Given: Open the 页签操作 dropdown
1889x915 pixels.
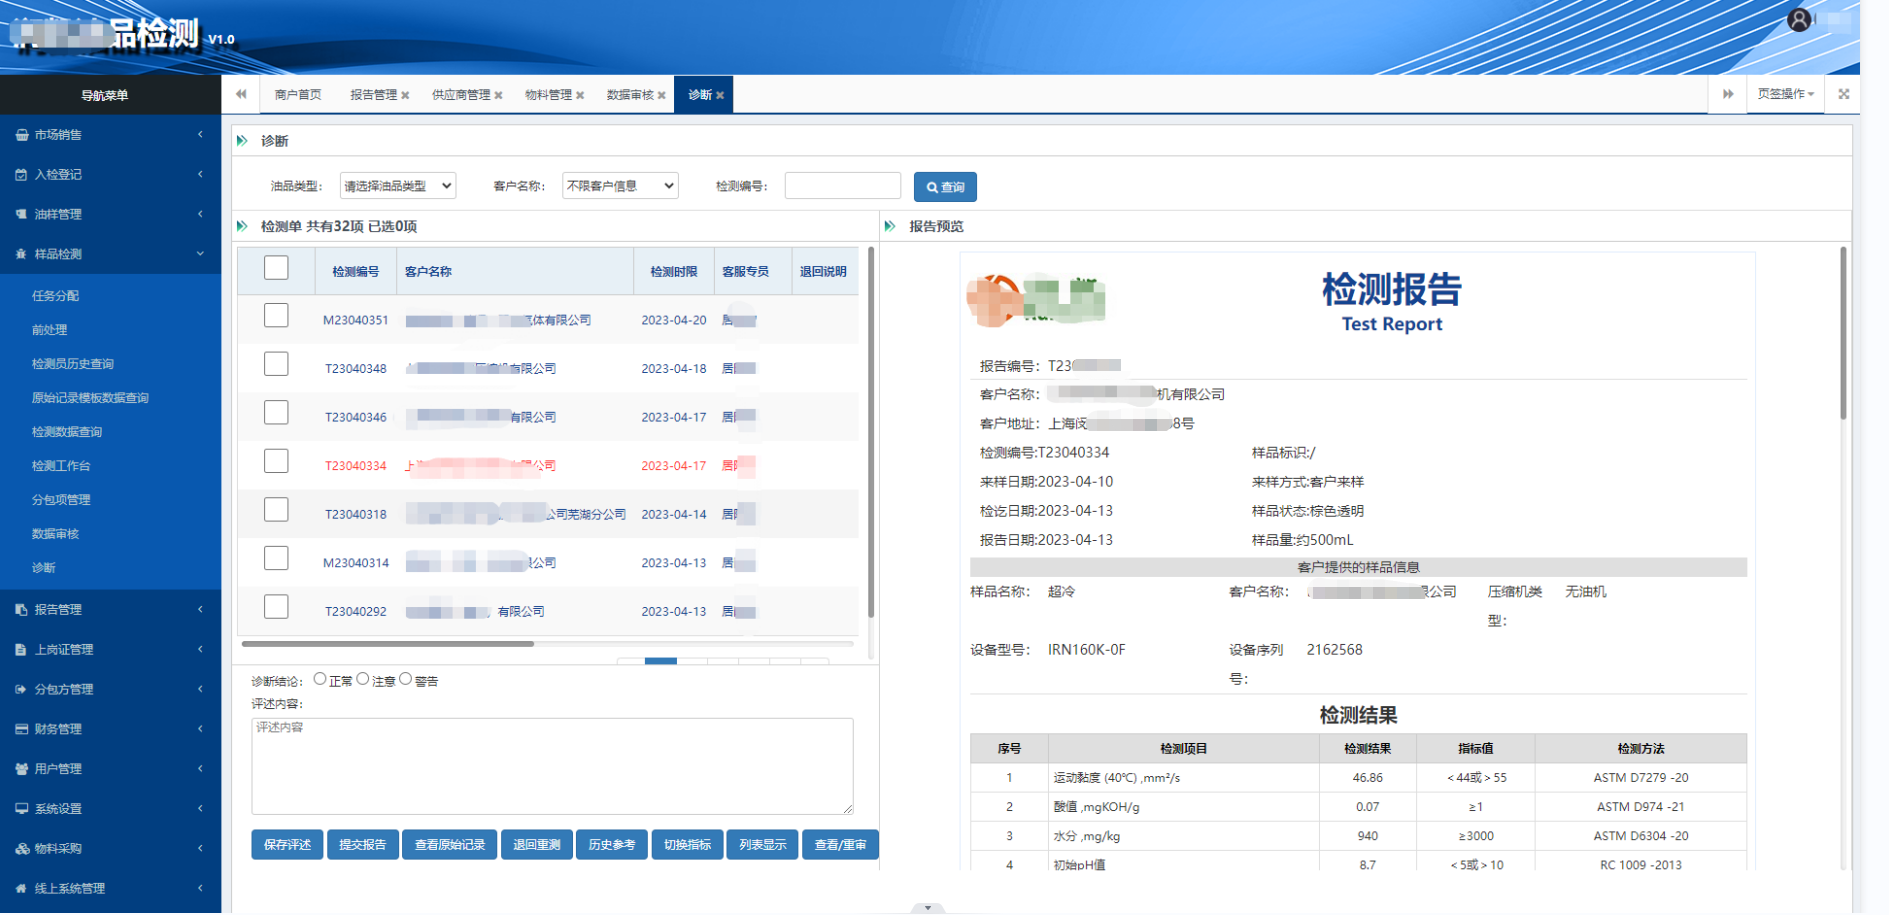Looking at the screenshot, I should click(x=1786, y=94).
